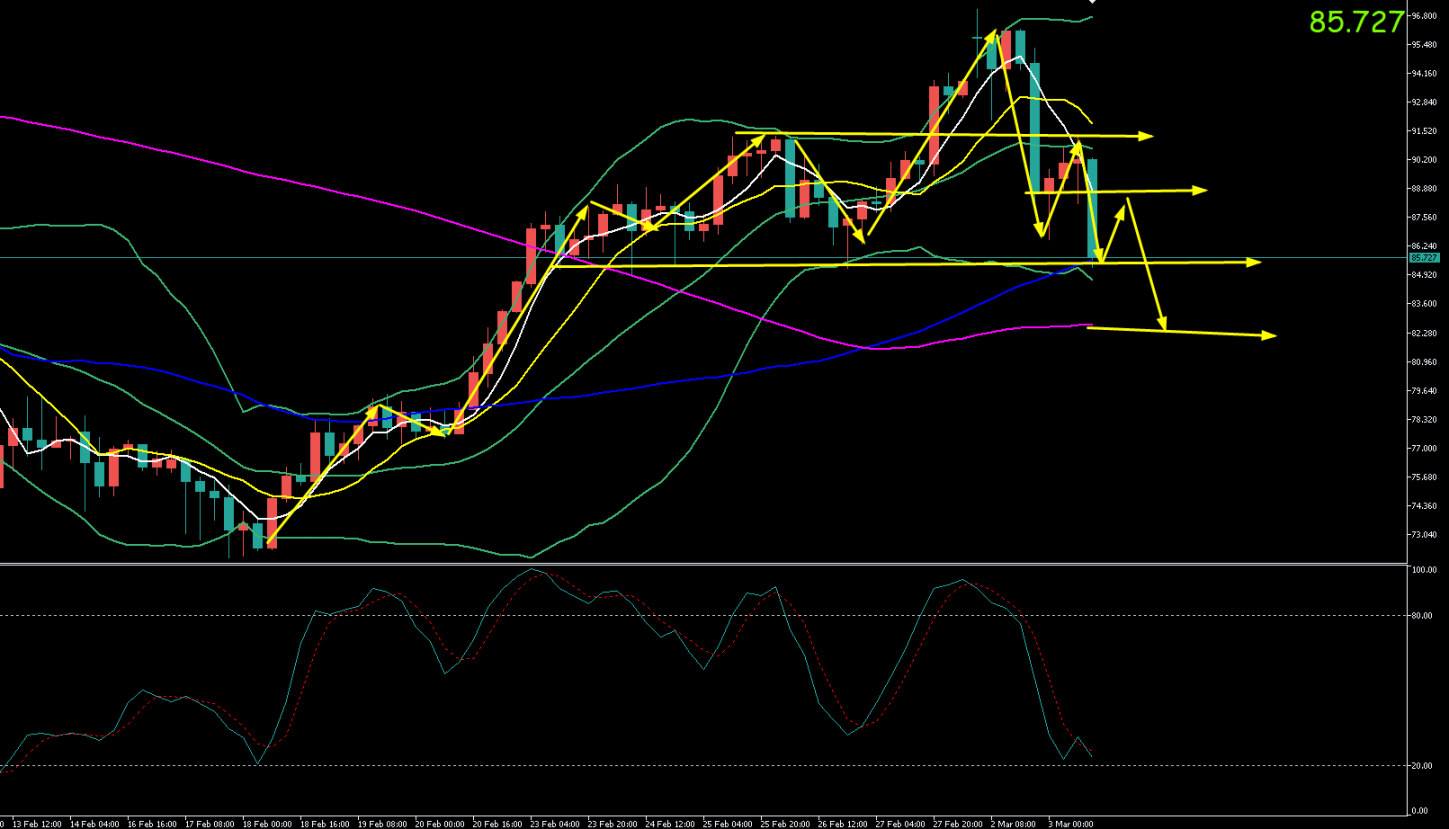Click the stochastic 20.00 level label

pyautogui.click(x=1423, y=766)
